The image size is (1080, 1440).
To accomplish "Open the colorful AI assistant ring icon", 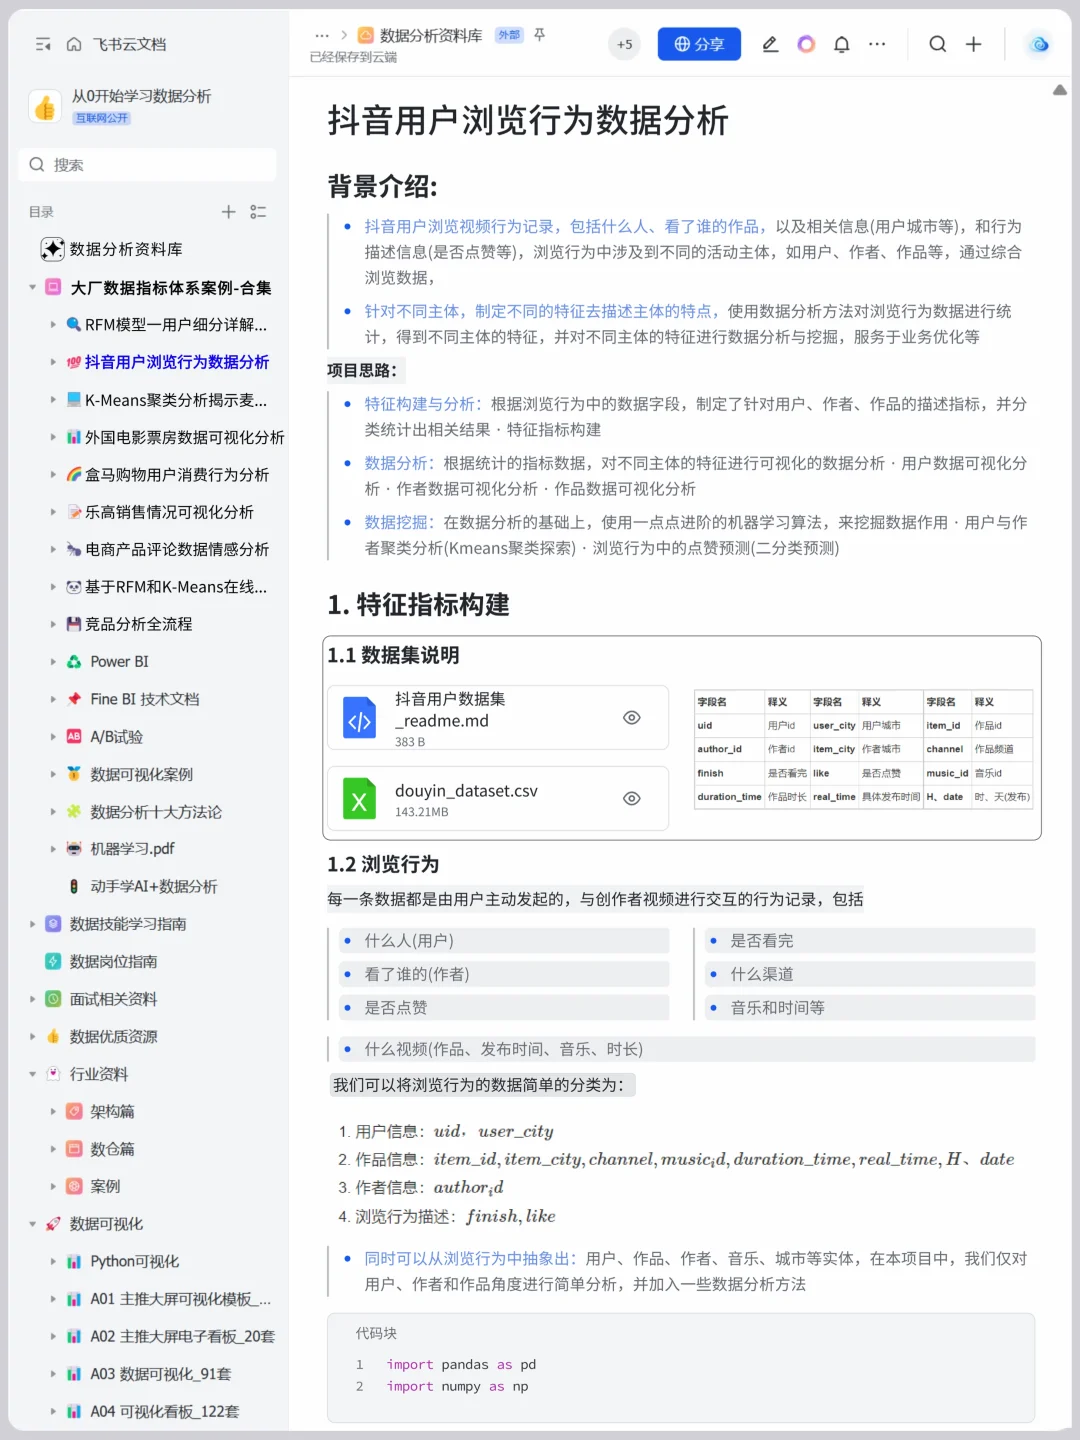I will [x=806, y=44].
